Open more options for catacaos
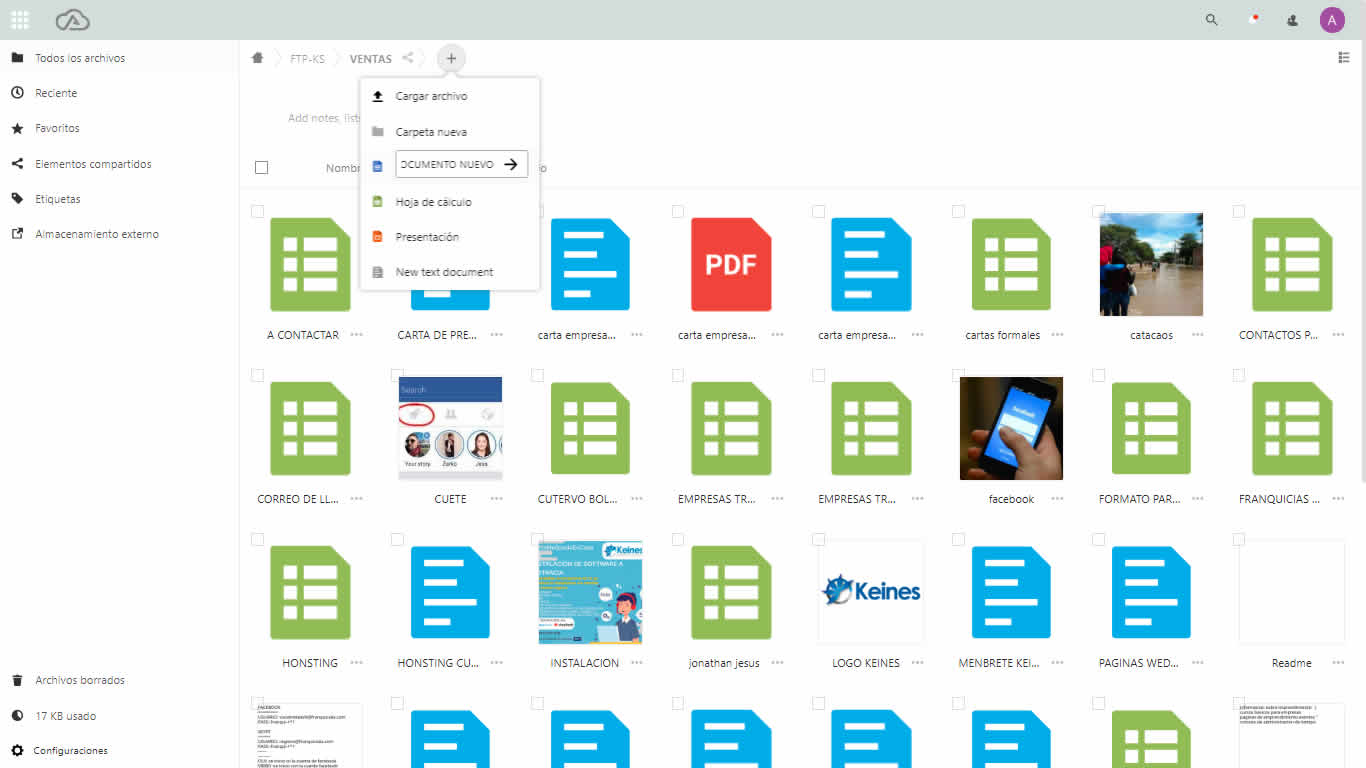This screenshot has width=1366, height=768. [x=1197, y=335]
